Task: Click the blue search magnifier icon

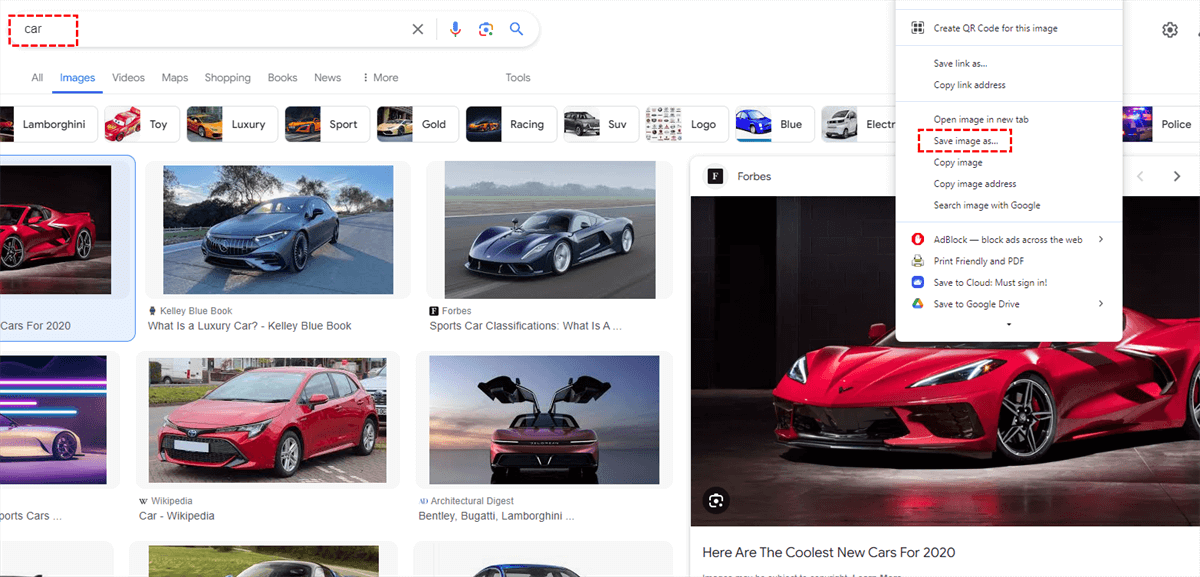Action: pyautogui.click(x=517, y=29)
